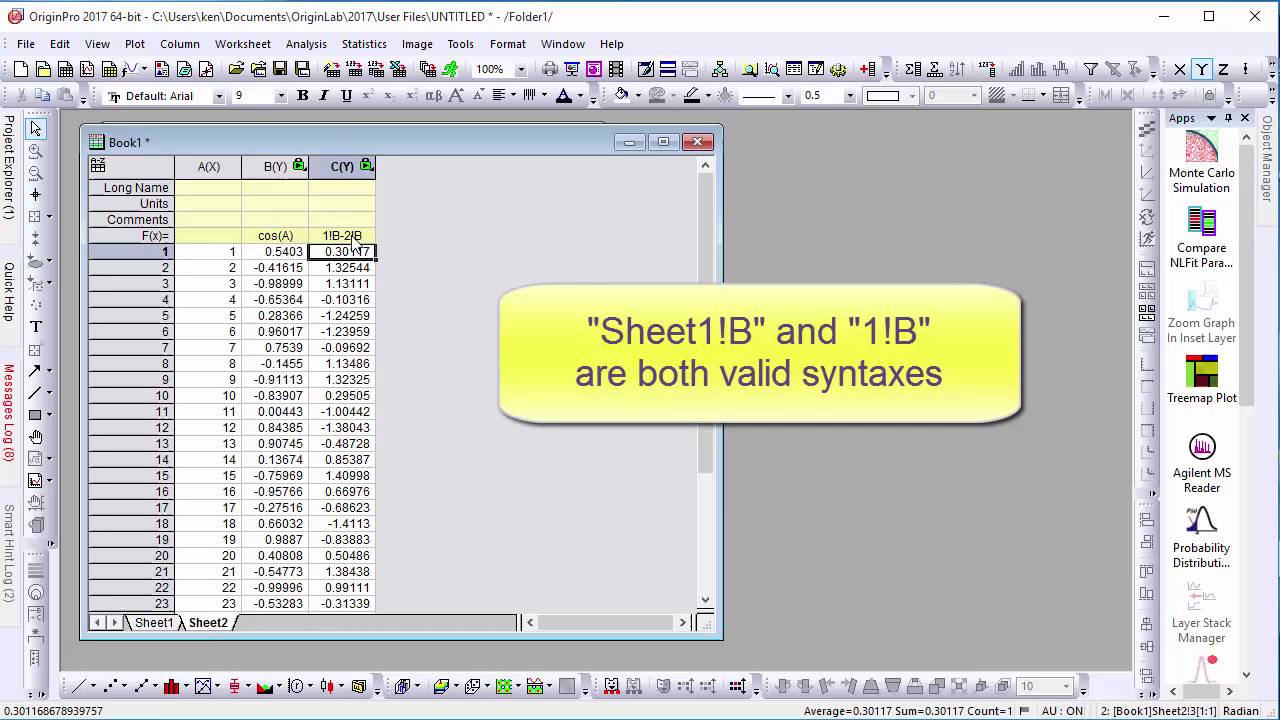Switch to the Sheet1 tab
The image size is (1280, 720).
[154, 623]
